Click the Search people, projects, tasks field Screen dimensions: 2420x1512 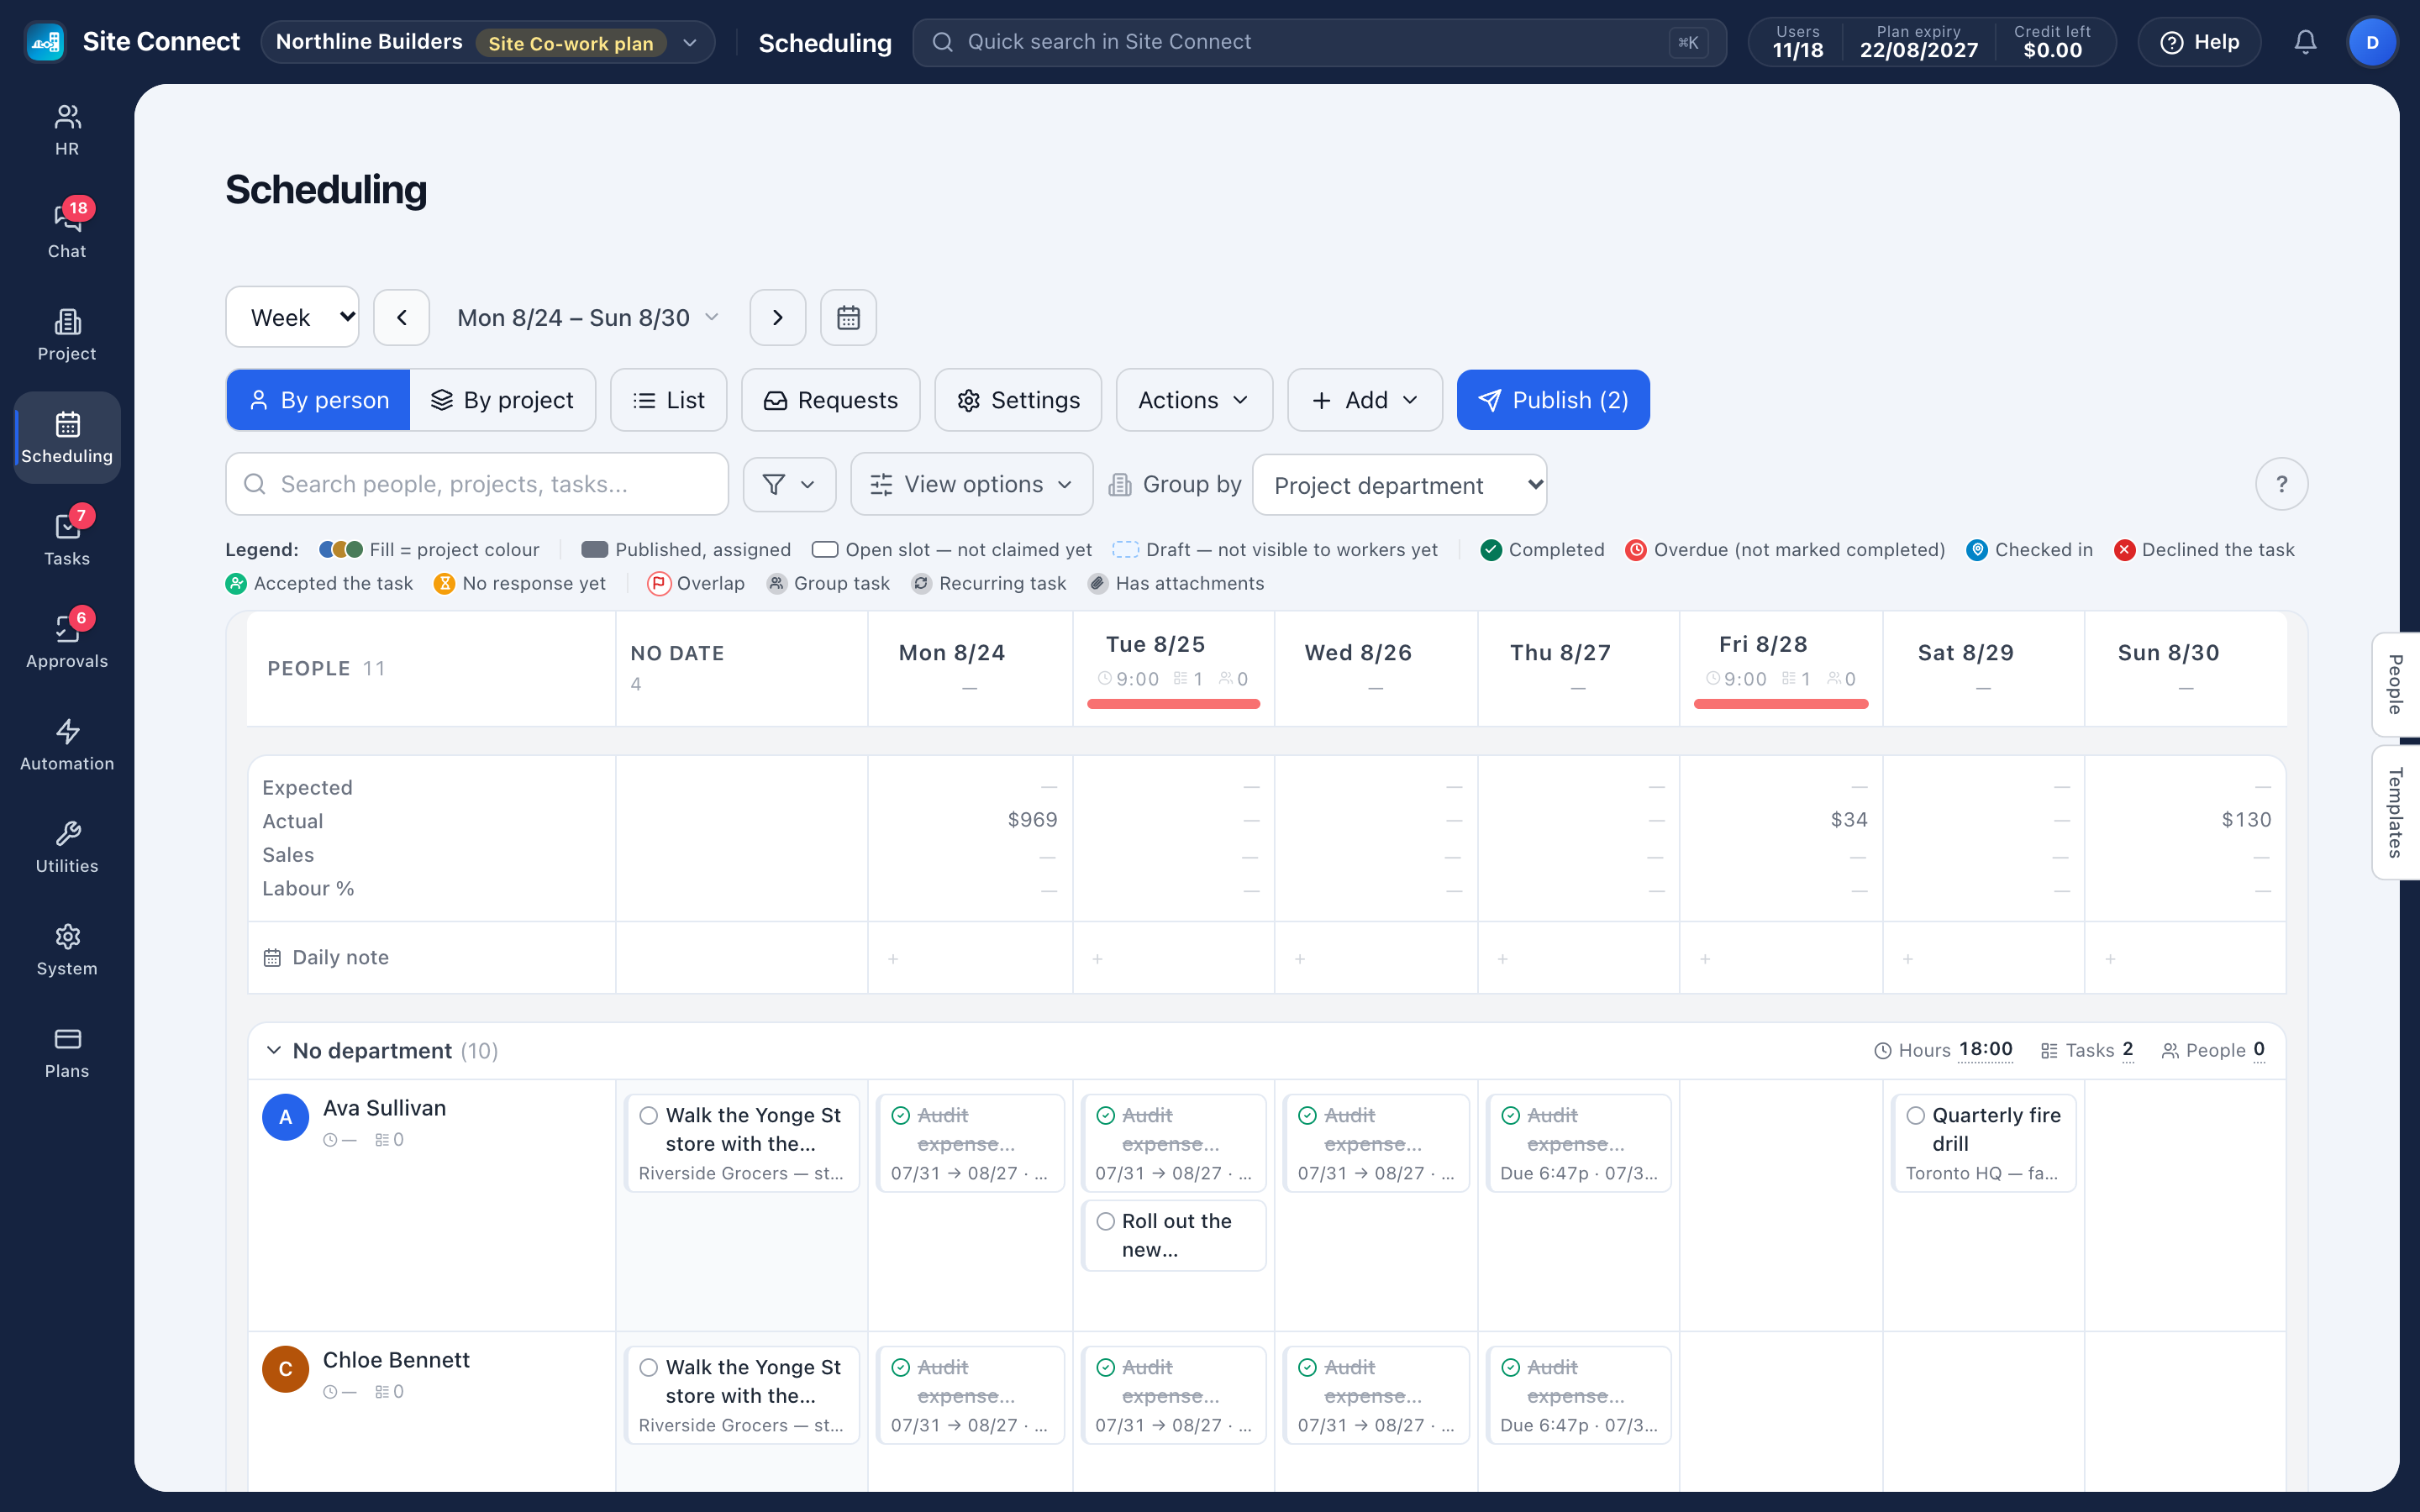(x=477, y=484)
